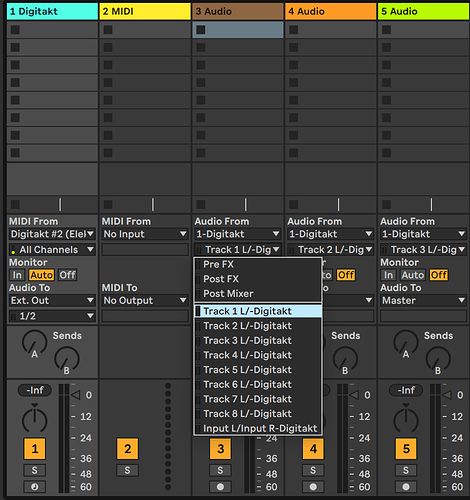The image size is (470, 500).
Task: Arm recording on track 3 Audio
Action: tap(220, 487)
